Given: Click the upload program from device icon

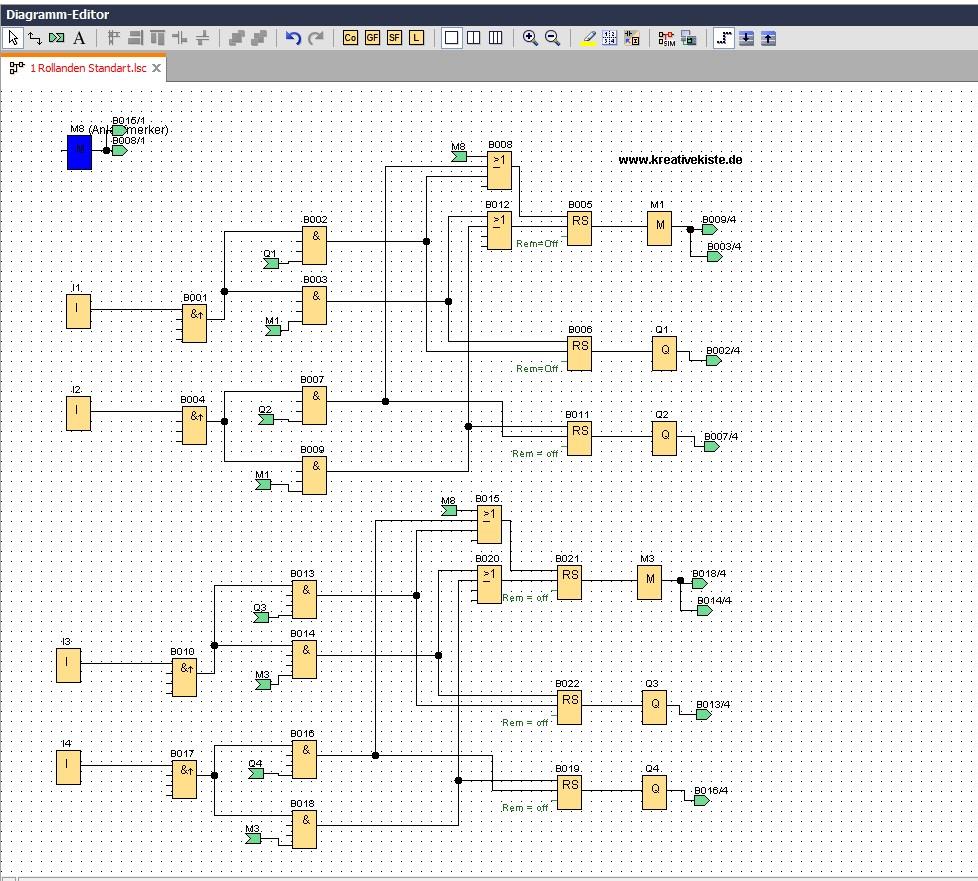Looking at the screenshot, I should 770,38.
